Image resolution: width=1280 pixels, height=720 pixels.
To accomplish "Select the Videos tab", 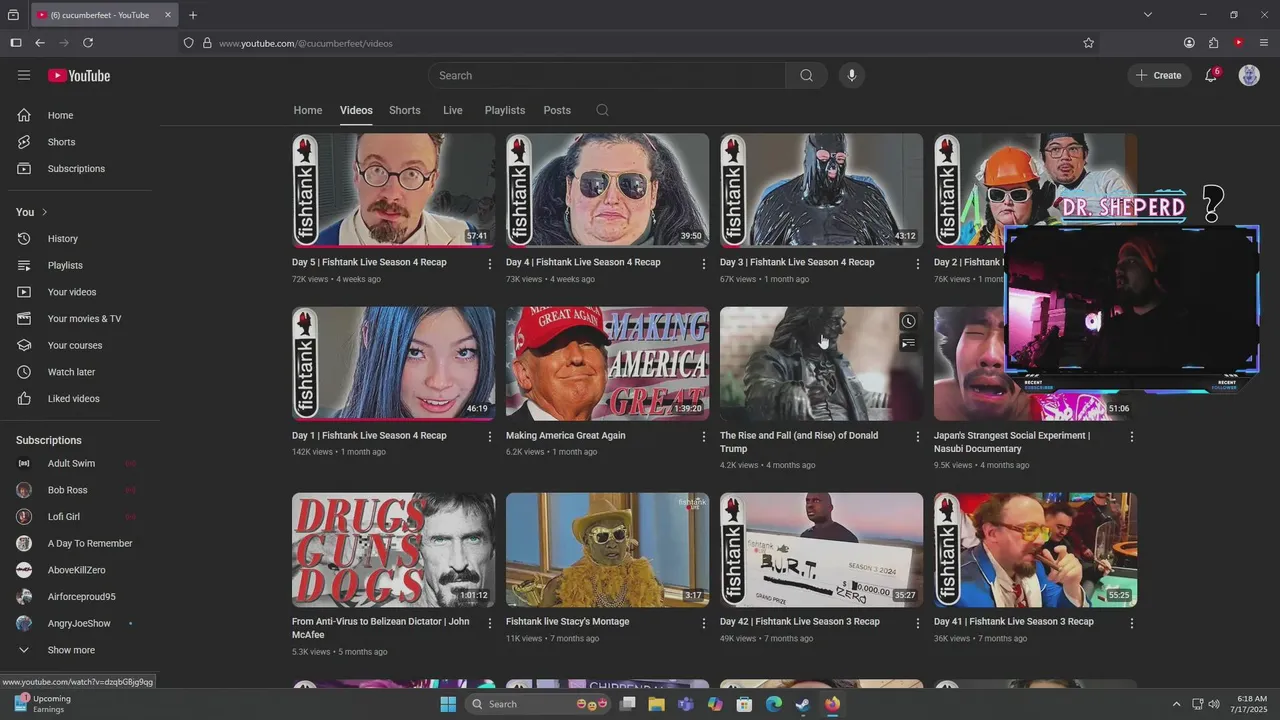I will pos(356,110).
